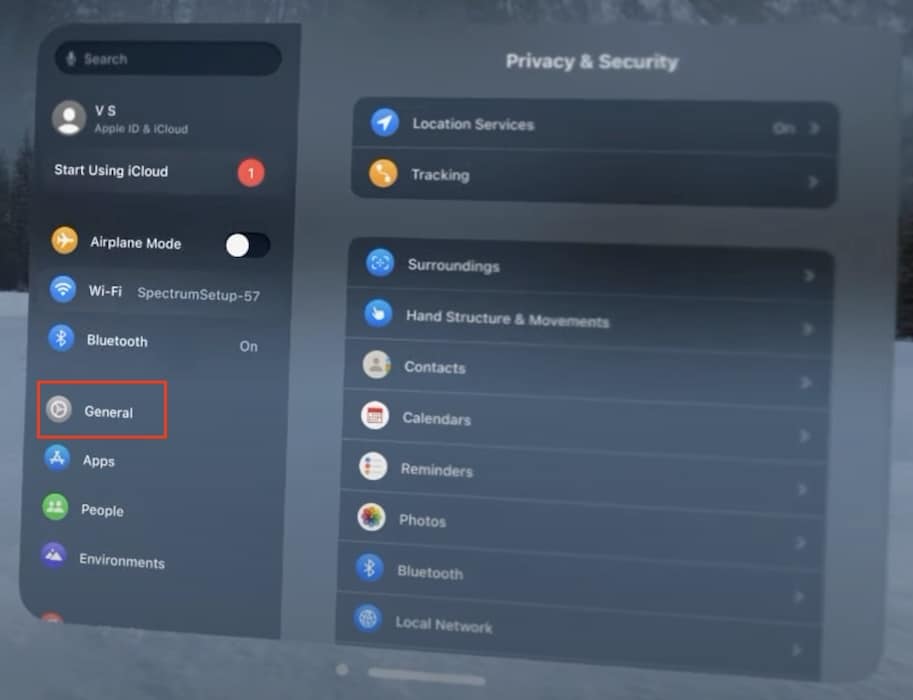Image resolution: width=913 pixels, height=700 pixels.
Task: Click the Local Network globe icon
Action: point(368,620)
